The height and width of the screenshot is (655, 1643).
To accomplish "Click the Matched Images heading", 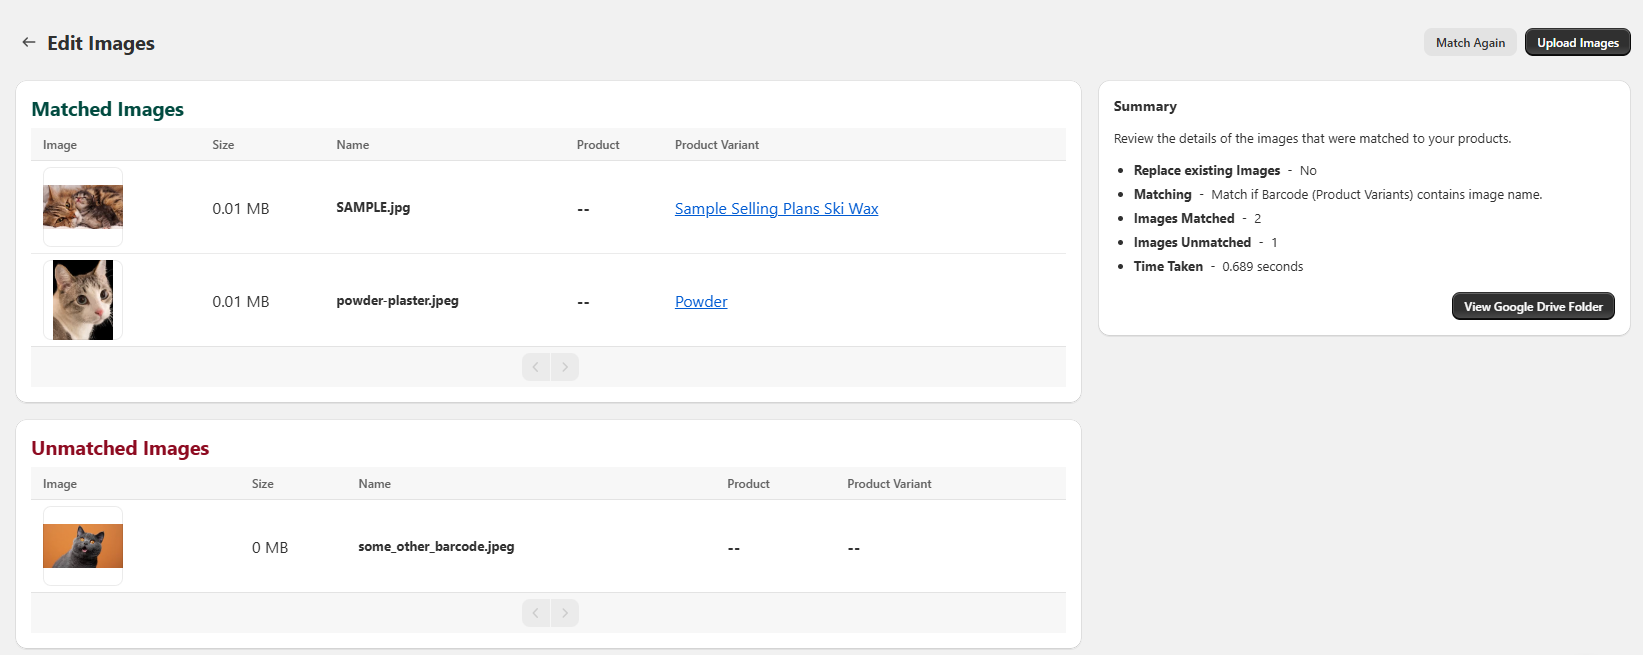I will point(108,109).
